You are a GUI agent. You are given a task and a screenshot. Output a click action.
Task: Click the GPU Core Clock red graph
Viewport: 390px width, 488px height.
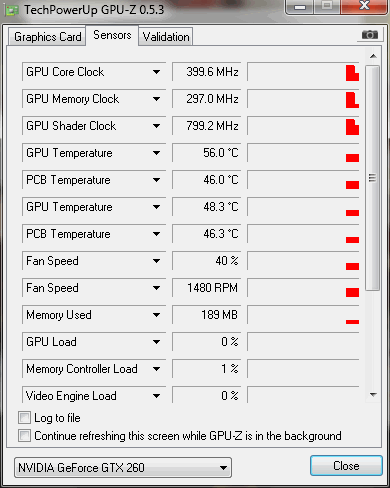(303, 72)
